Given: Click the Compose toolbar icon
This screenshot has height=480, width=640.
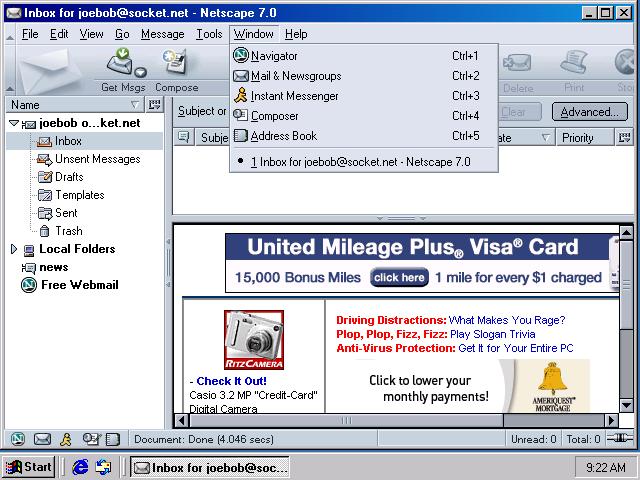Looking at the screenshot, I should (175, 62).
